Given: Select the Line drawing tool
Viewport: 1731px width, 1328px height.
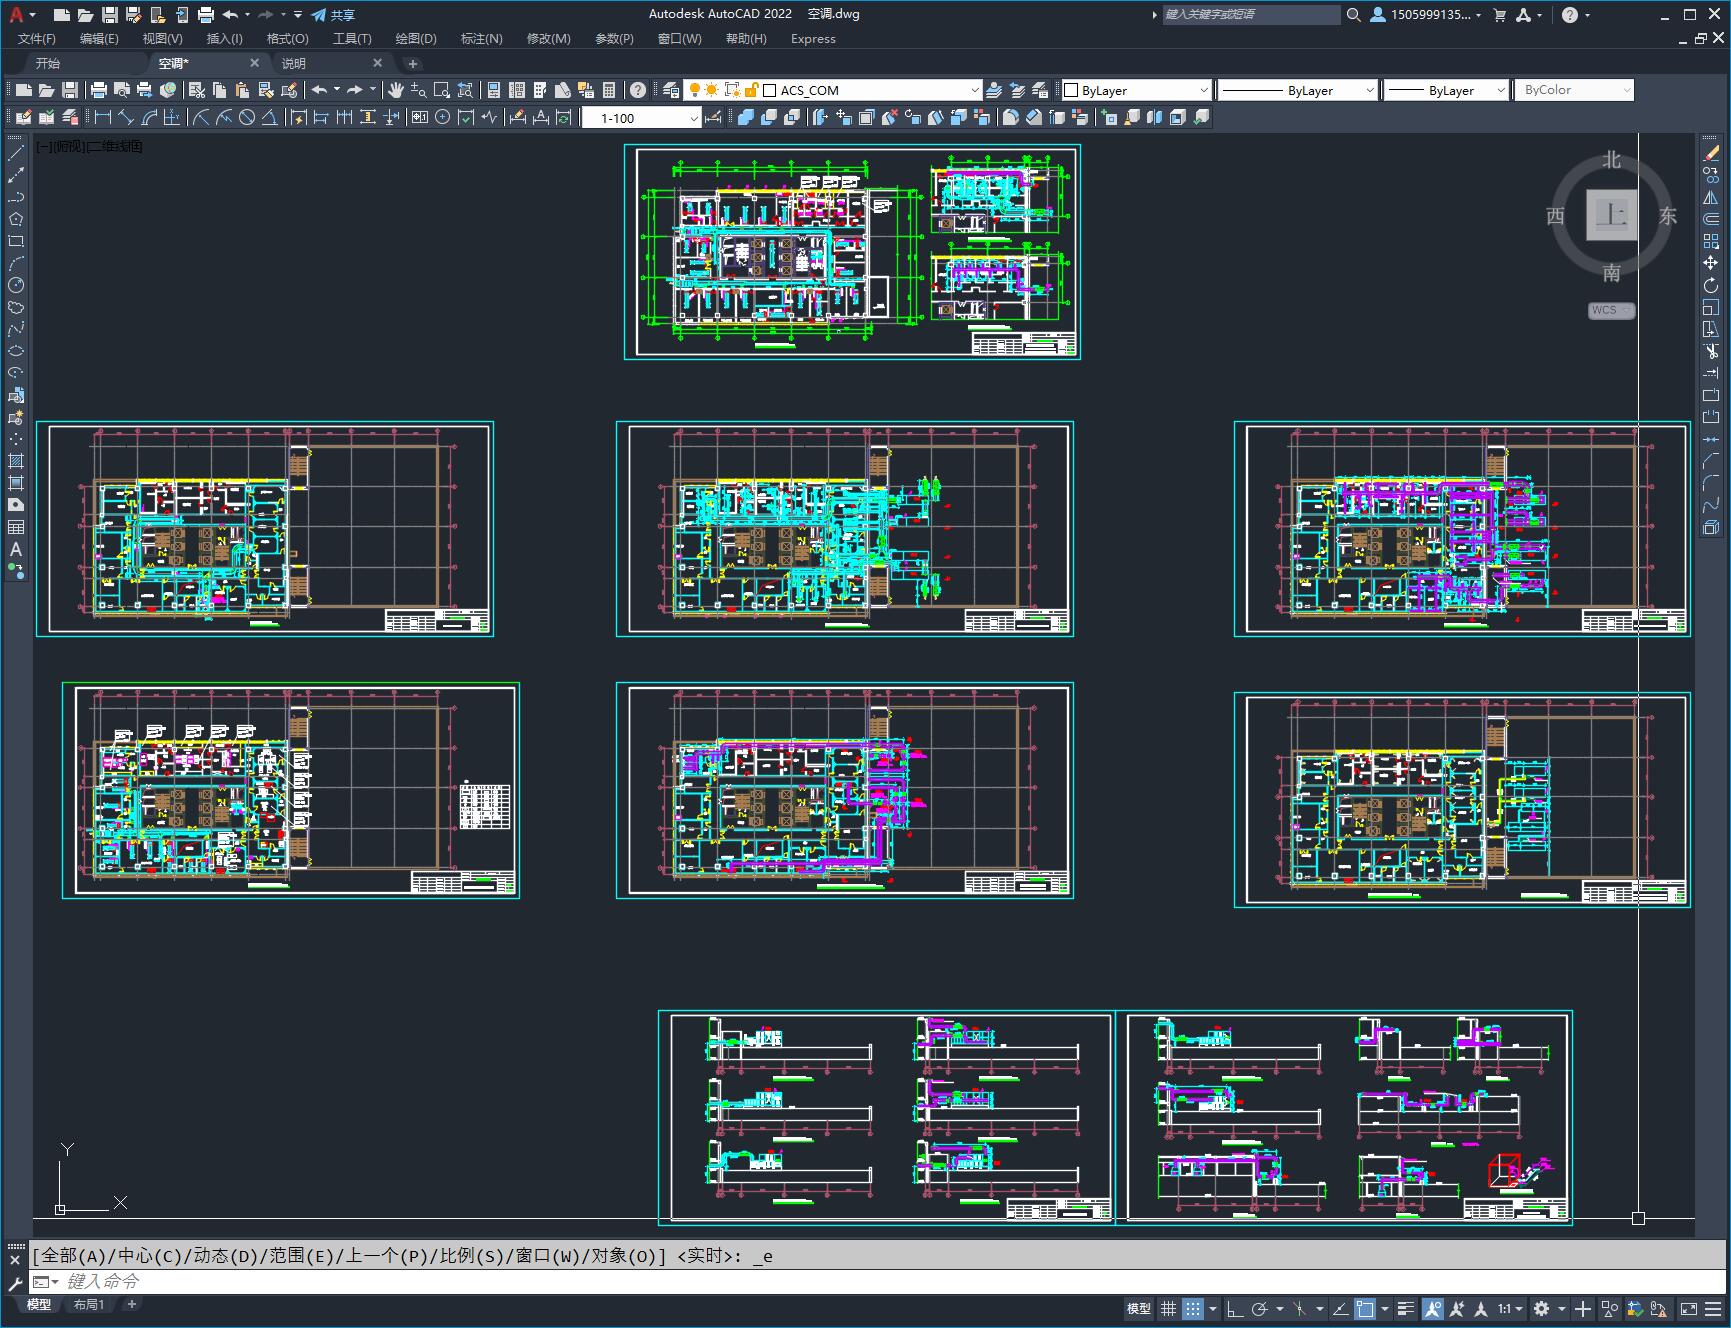Looking at the screenshot, I should click(16, 153).
